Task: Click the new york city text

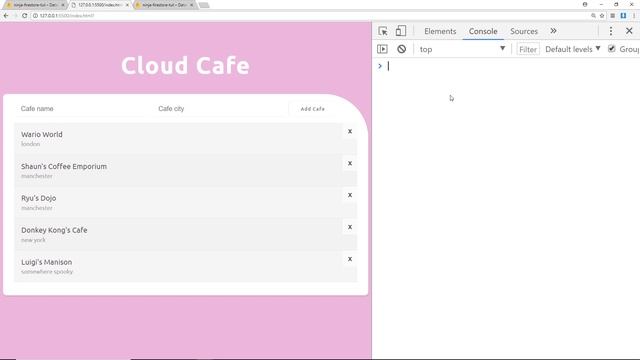Action: pos(33,240)
